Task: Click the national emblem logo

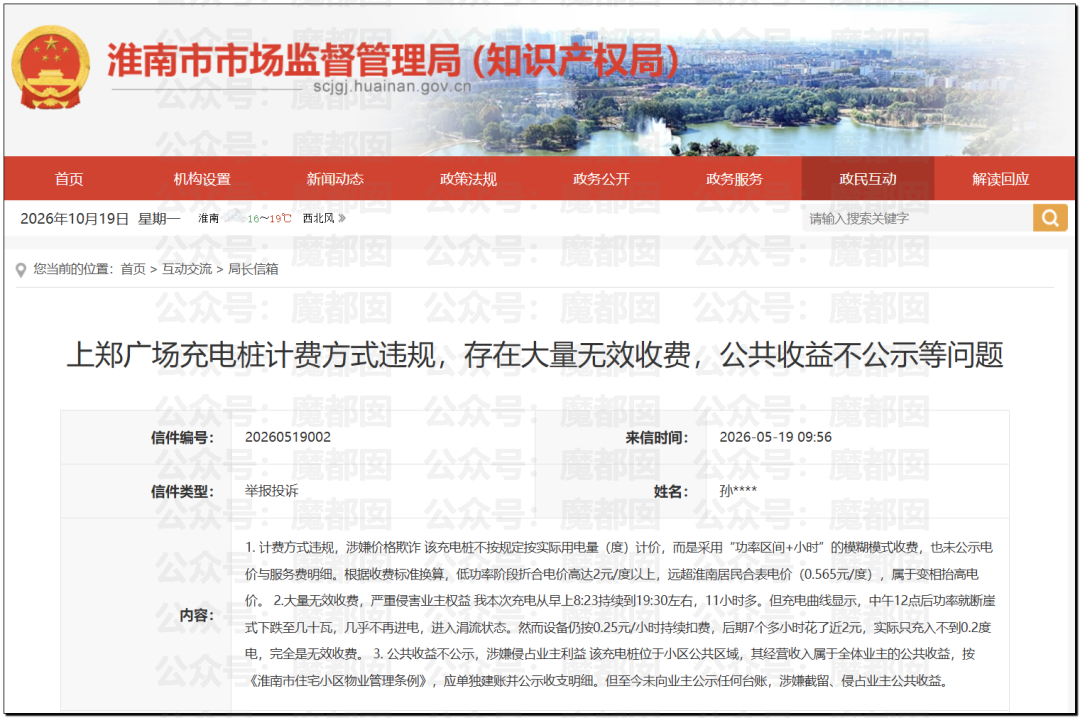Action: tap(50, 68)
